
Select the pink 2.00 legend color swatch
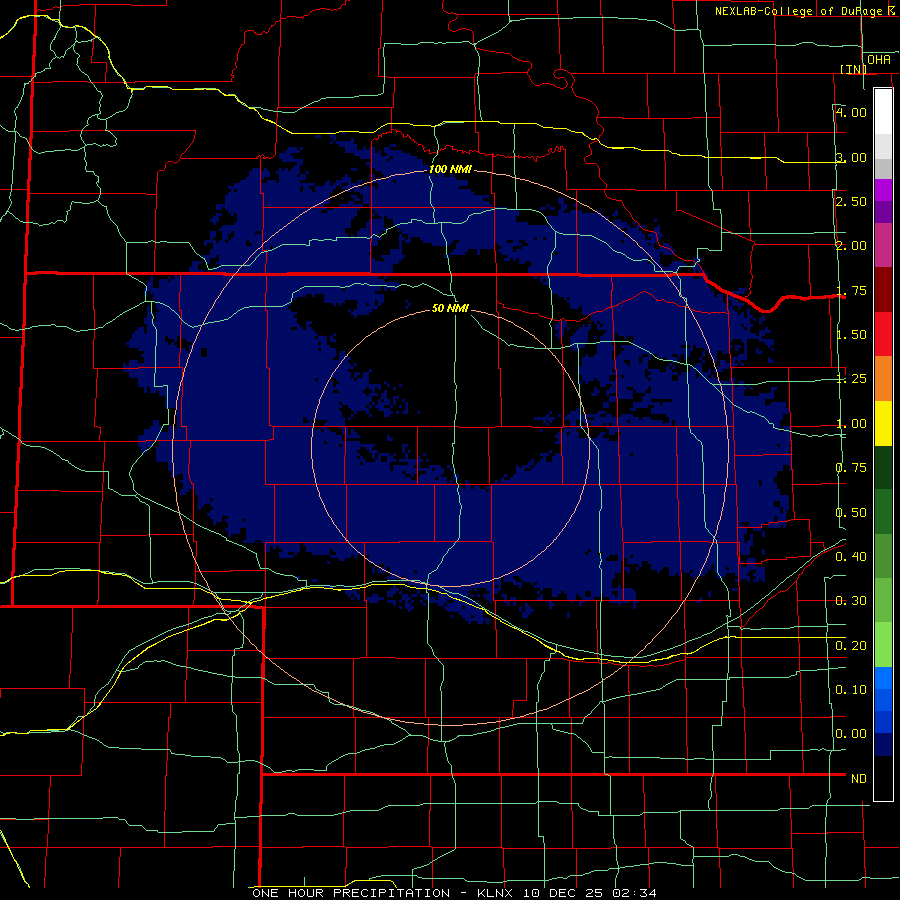coord(883,245)
